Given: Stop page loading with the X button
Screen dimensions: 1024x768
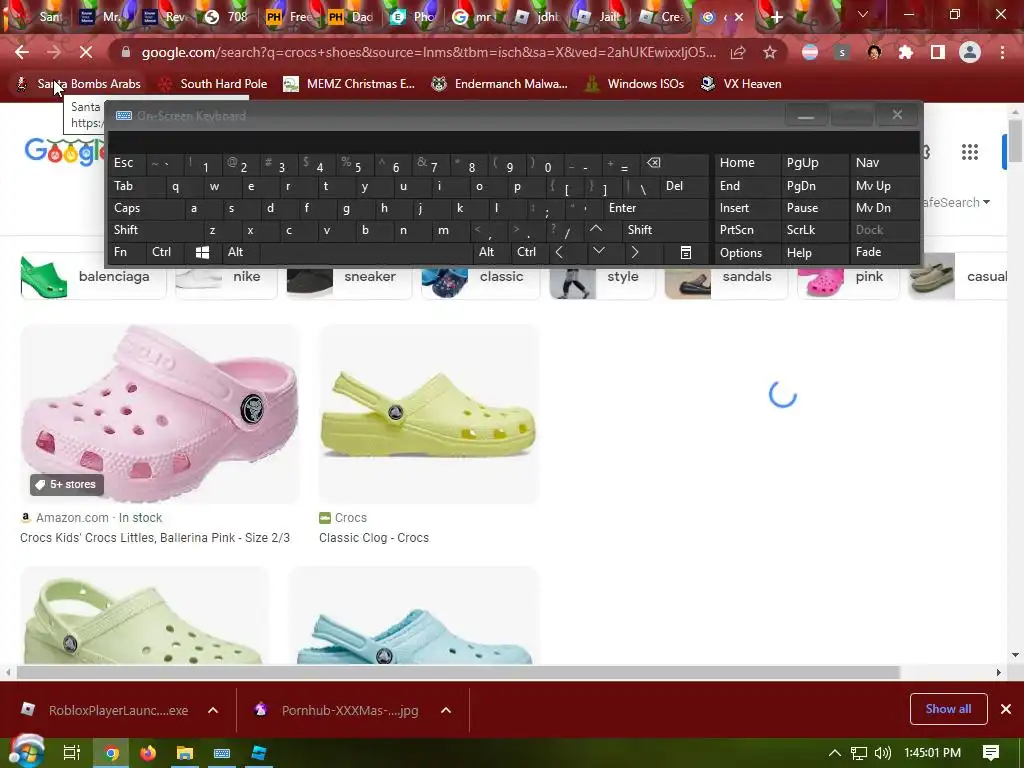Looking at the screenshot, I should (86, 52).
